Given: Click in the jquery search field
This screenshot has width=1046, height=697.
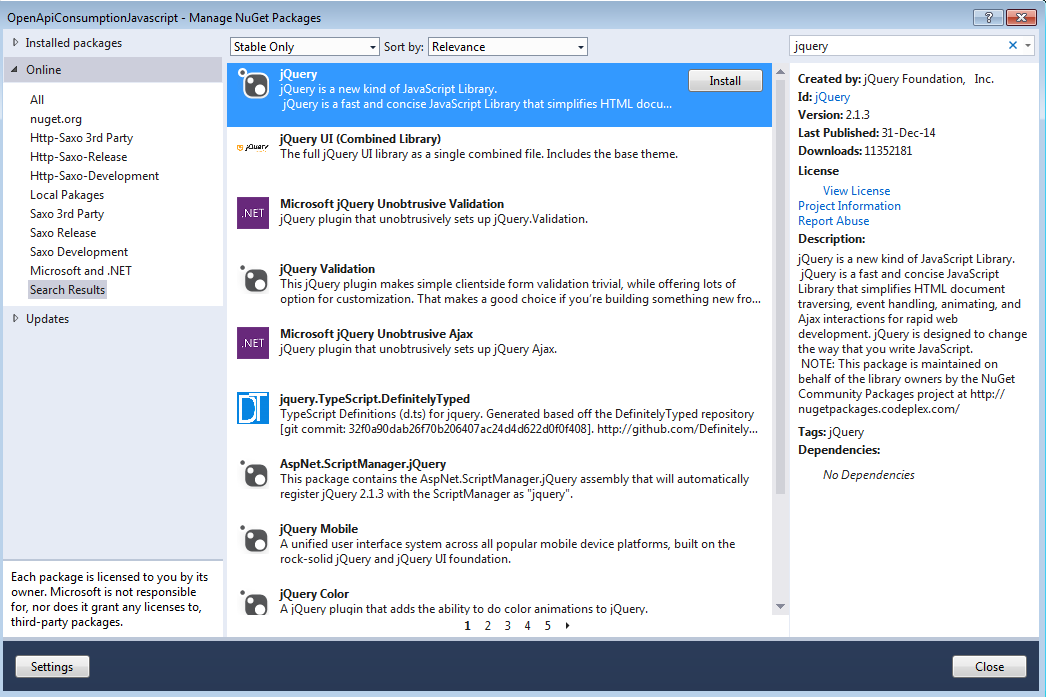Looking at the screenshot, I should 895,46.
